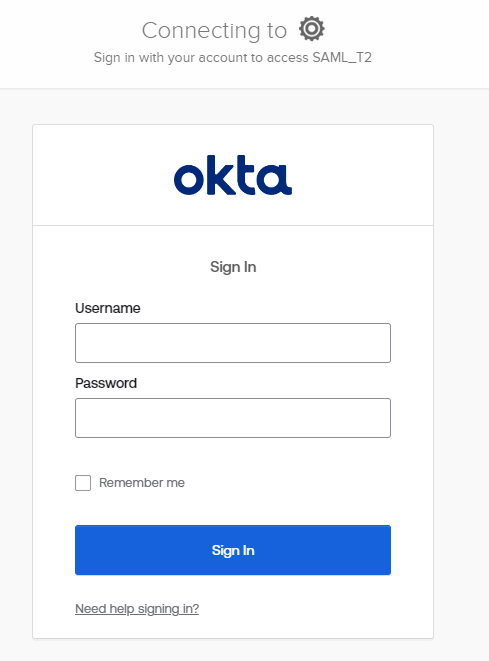Click the gear app icon beside Connecting to
Screen dimensions: 489x661
click(x=312, y=29)
